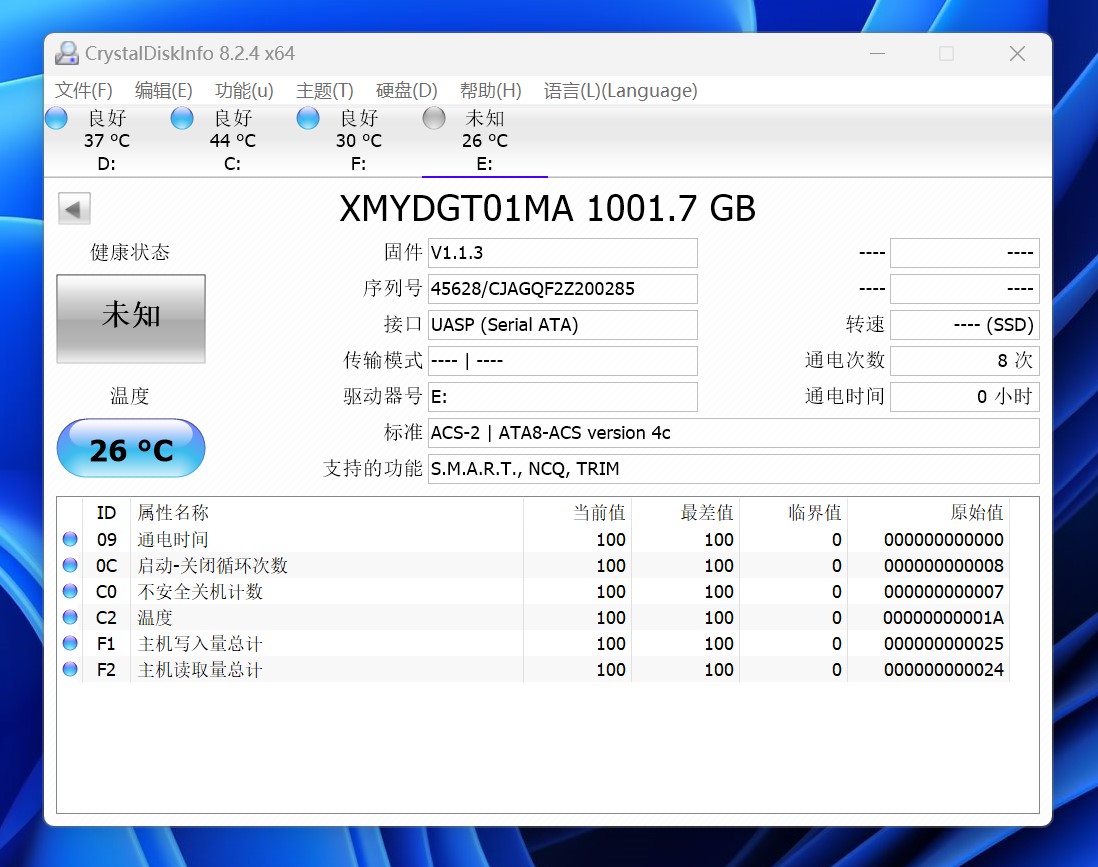Viewport: 1098px width, 867px height.
Task: Click status orb for attribute F1 主机写入量总计
Action: 70,643
